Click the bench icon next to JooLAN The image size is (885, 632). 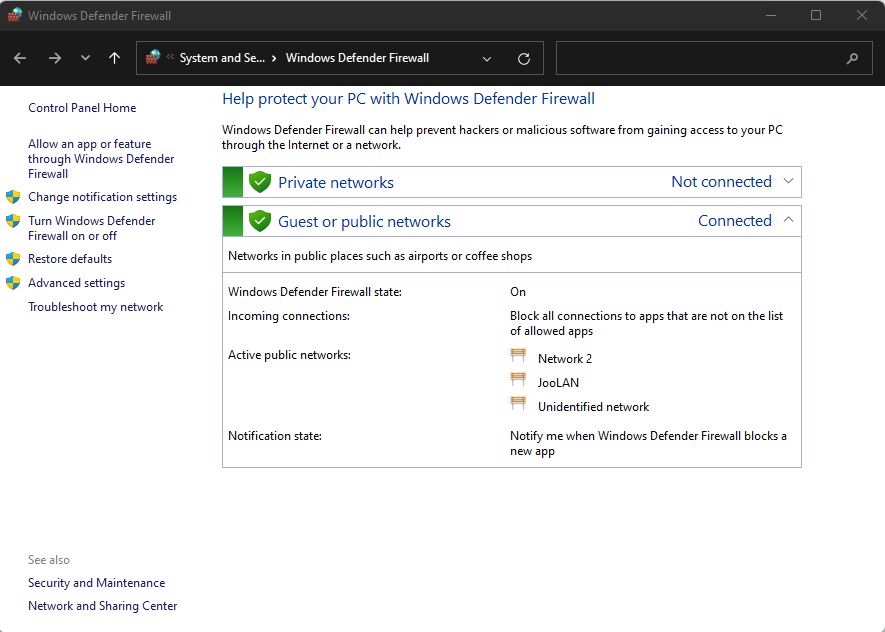click(x=518, y=379)
